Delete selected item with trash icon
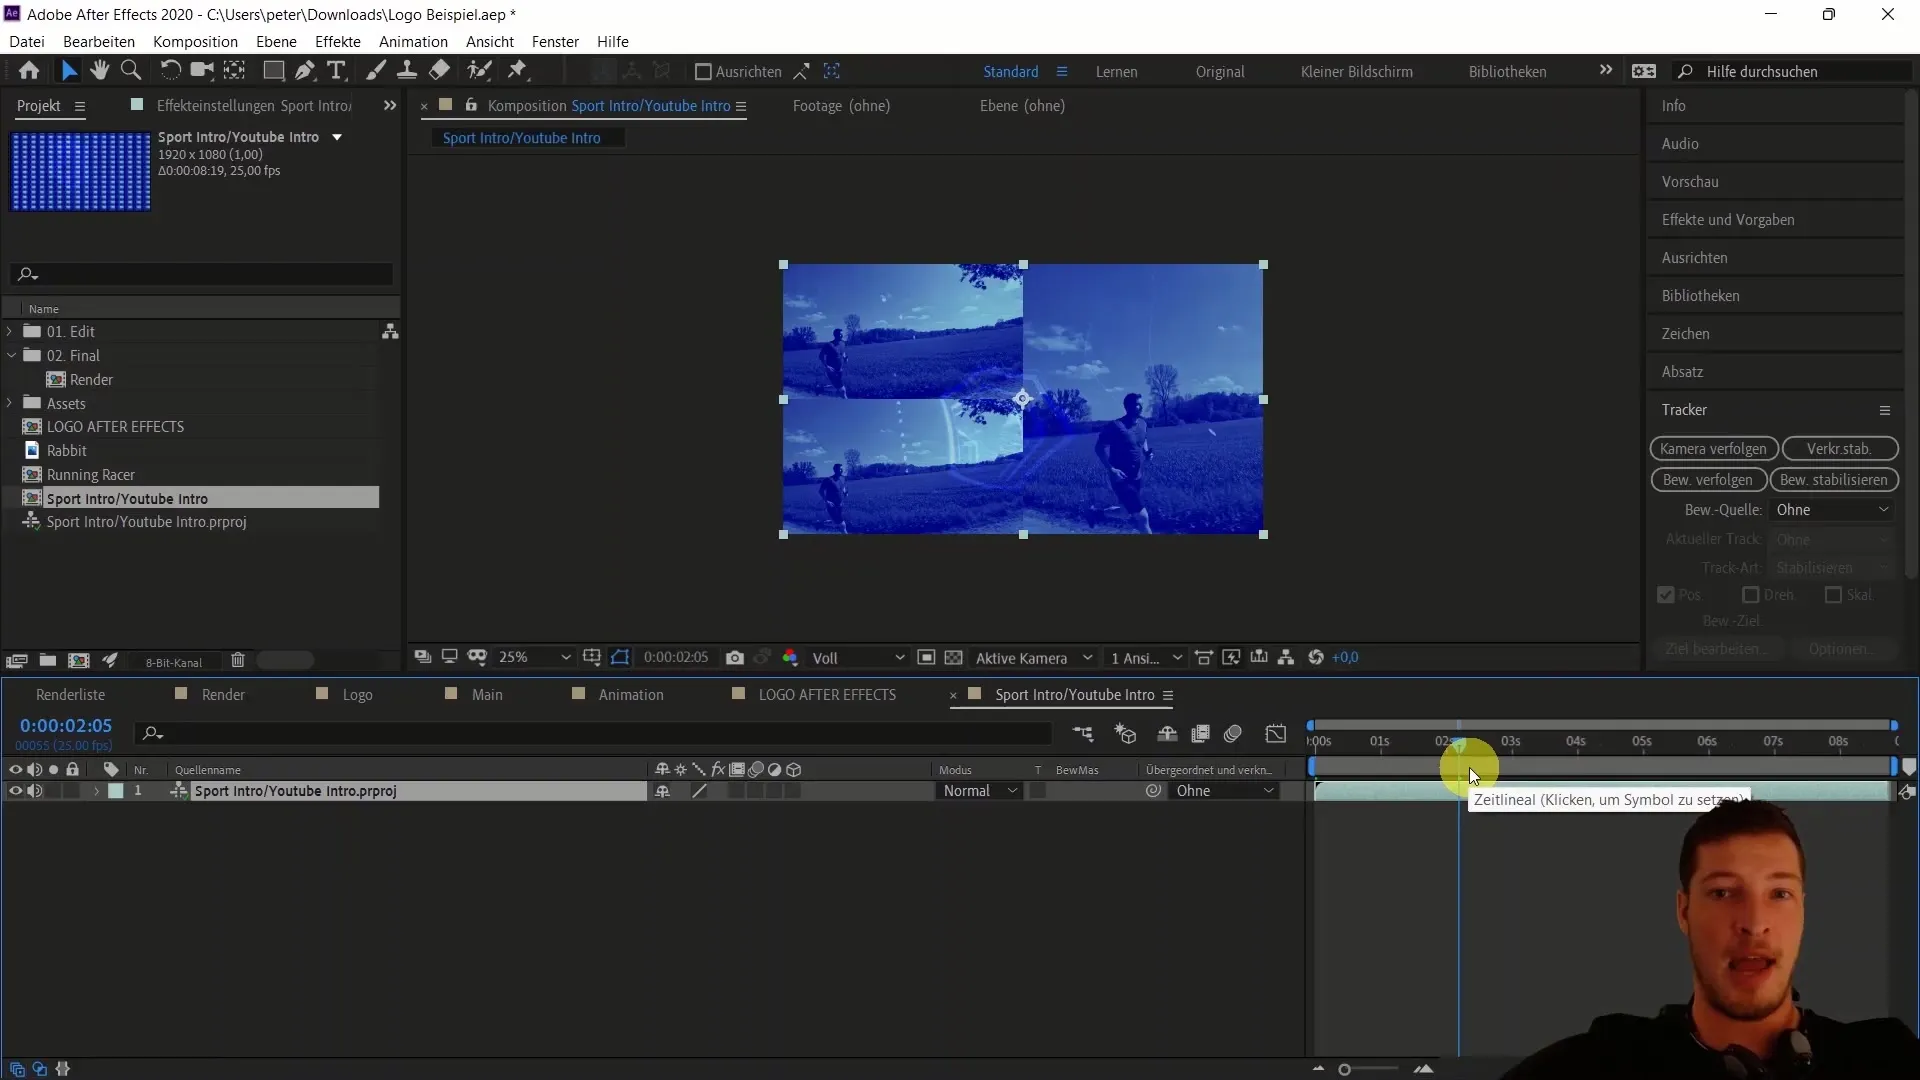 click(x=238, y=661)
